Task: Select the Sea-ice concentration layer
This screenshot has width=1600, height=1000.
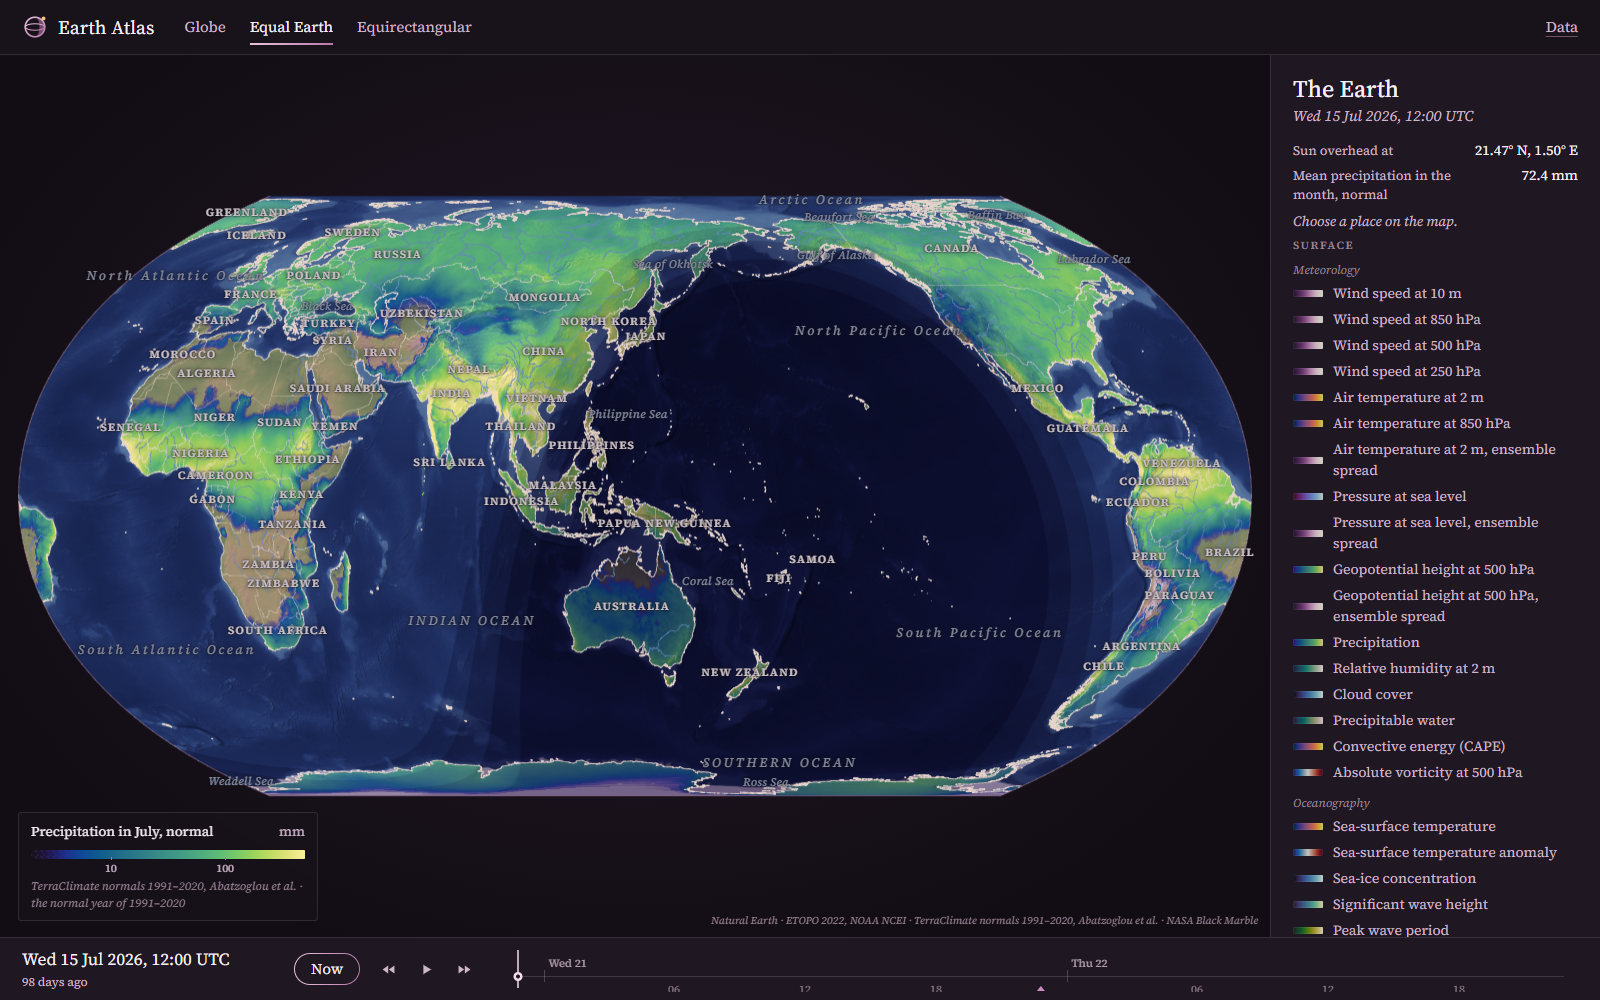Action: (1437, 878)
